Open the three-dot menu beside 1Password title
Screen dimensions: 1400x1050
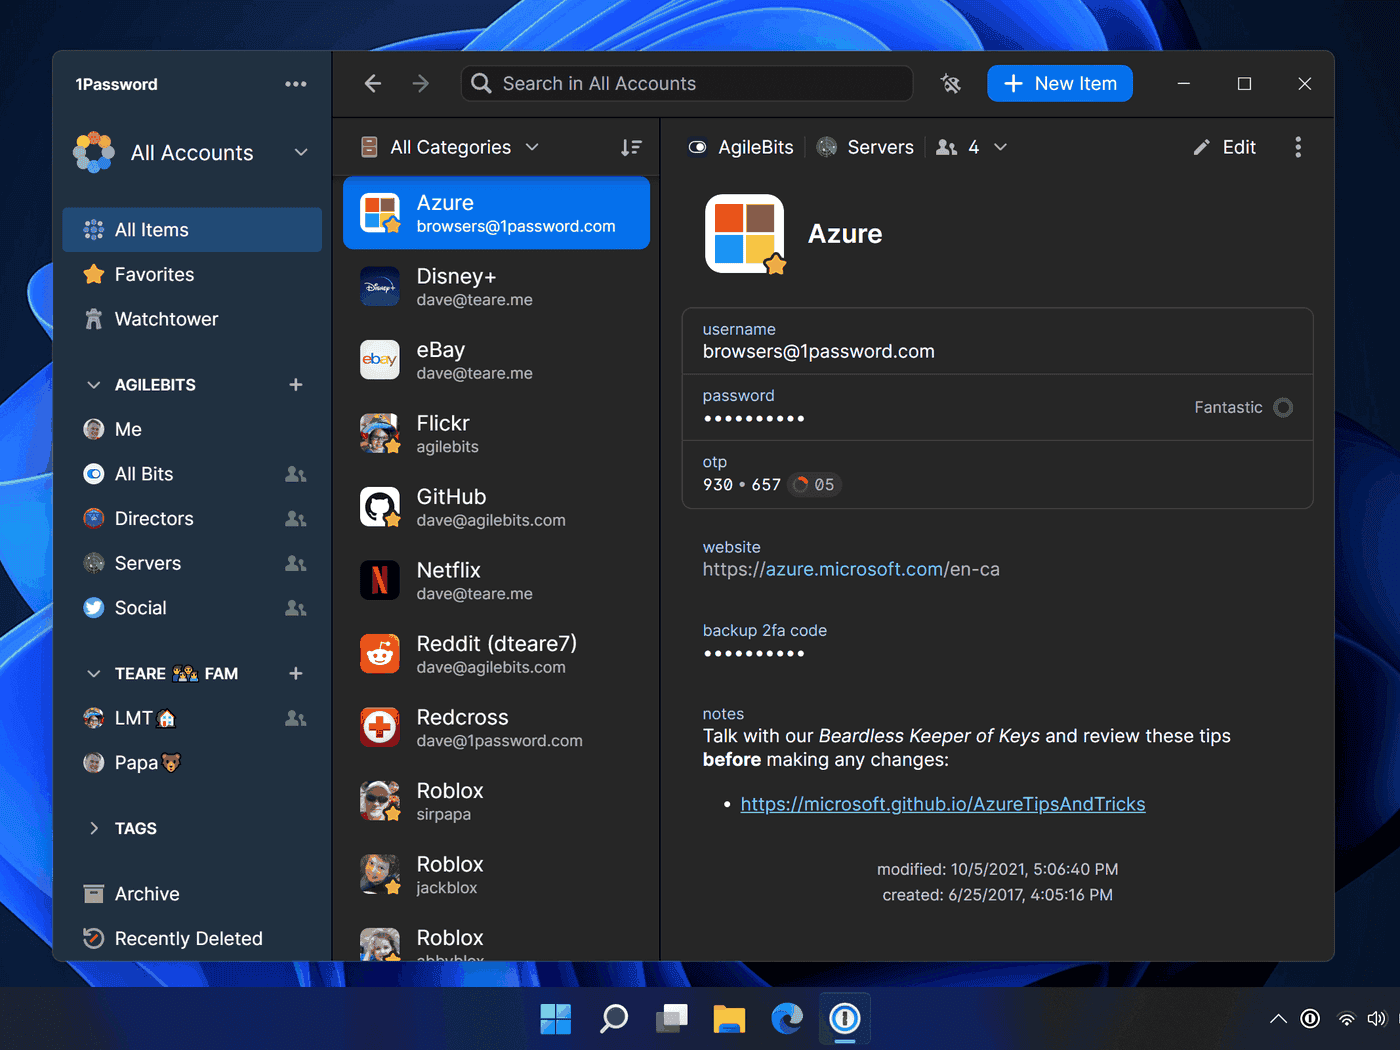pos(295,84)
